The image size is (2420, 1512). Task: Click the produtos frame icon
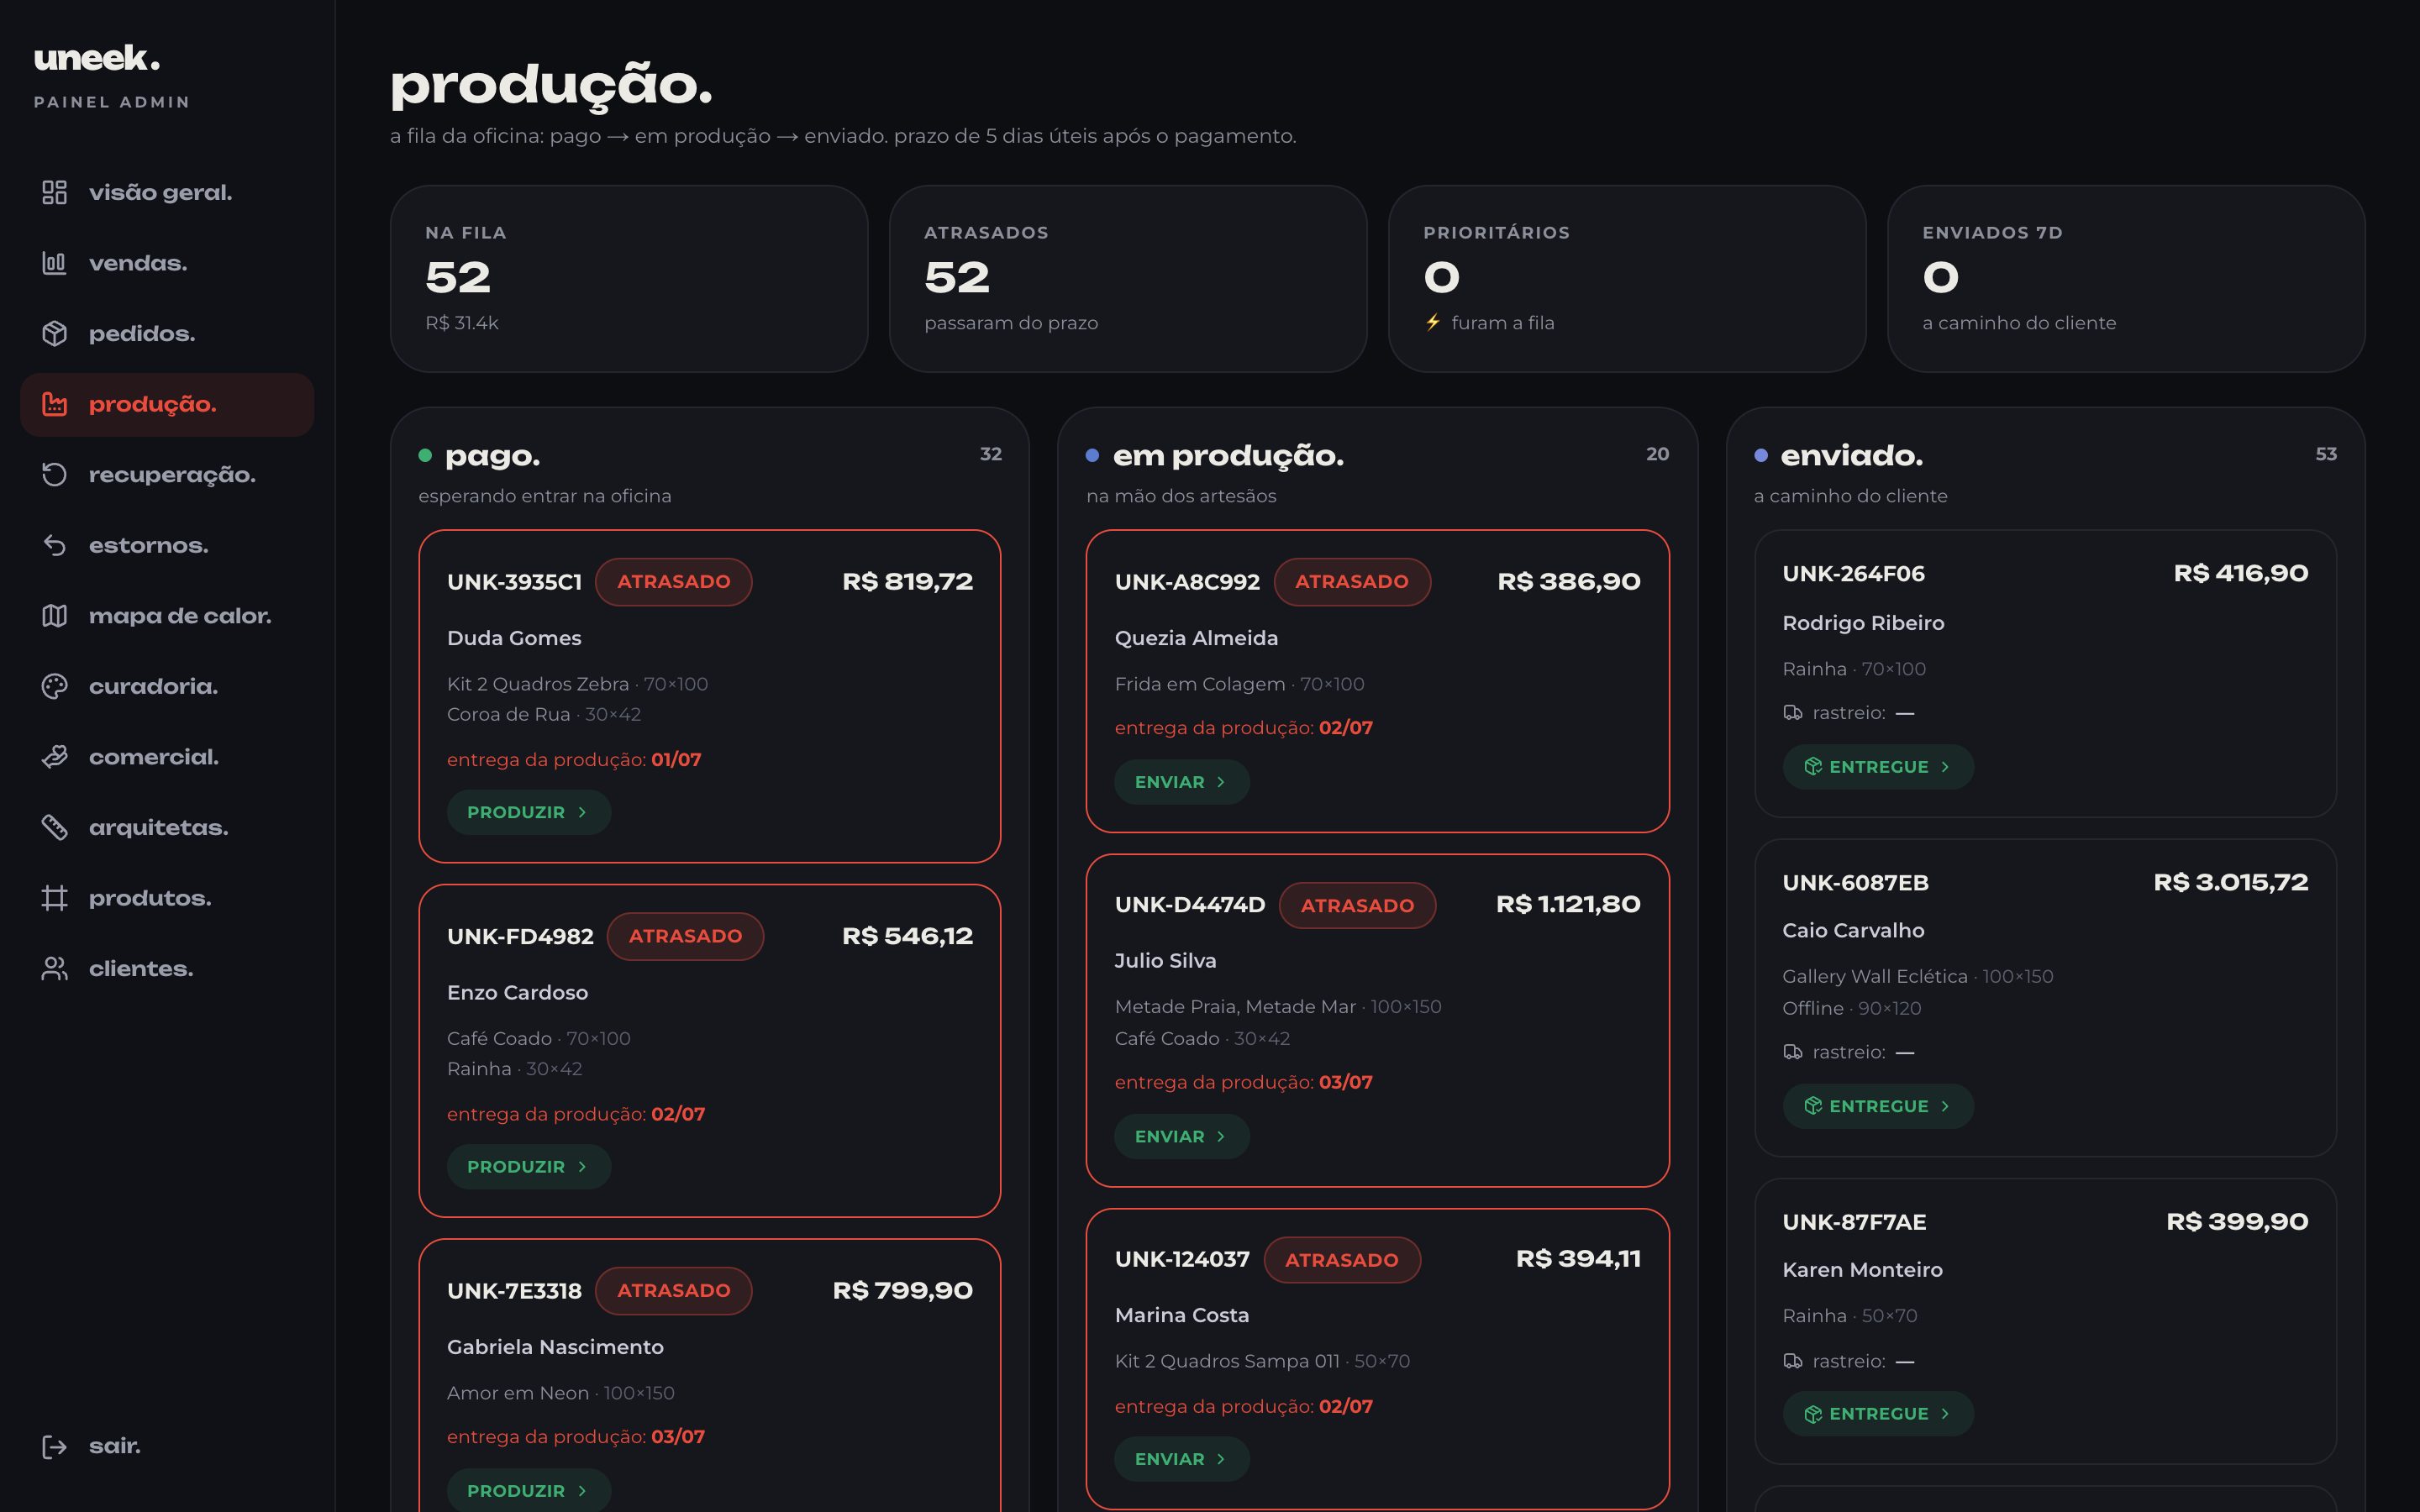click(54, 898)
